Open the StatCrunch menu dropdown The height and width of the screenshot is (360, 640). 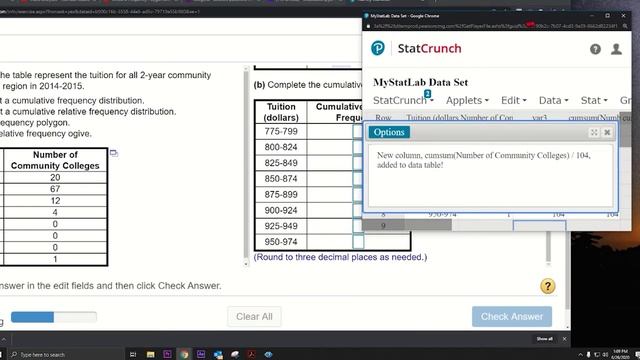click(x=403, y=100)
